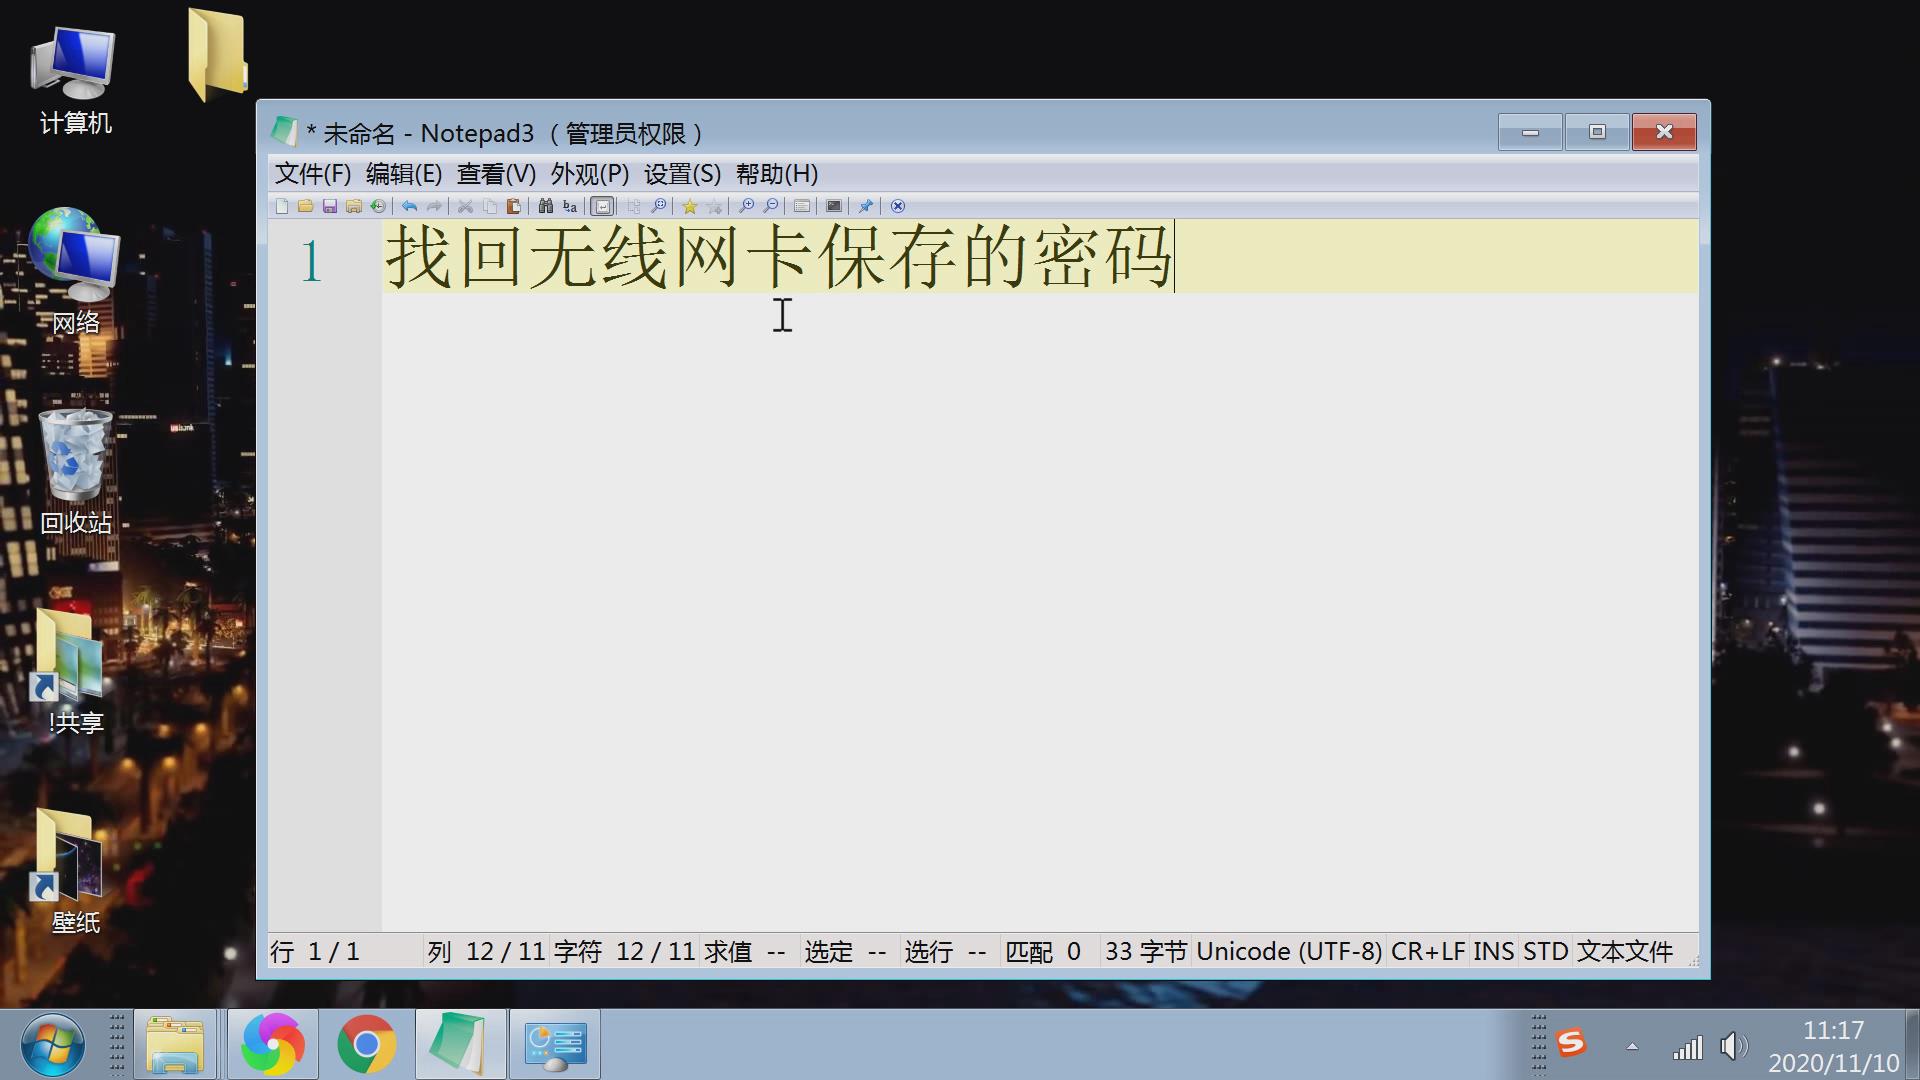Create a new document in Notepad3
The image size is (1920, 1080).
281,206
